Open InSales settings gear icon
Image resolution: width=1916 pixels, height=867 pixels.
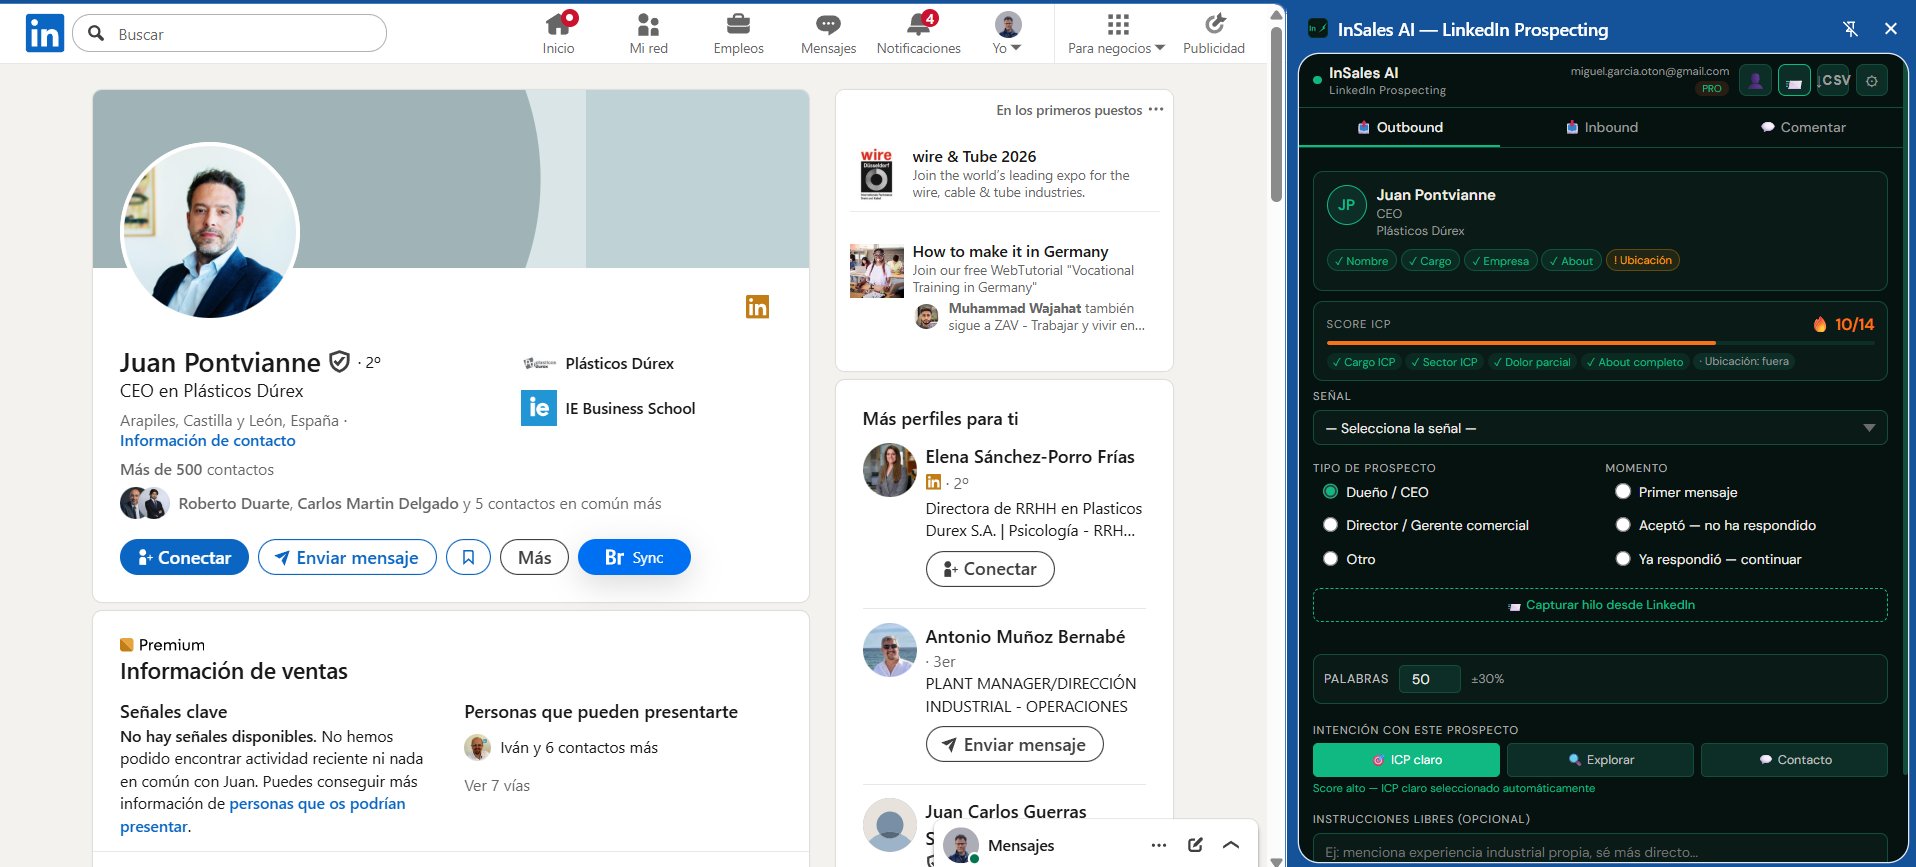(x=1872, y=80)
